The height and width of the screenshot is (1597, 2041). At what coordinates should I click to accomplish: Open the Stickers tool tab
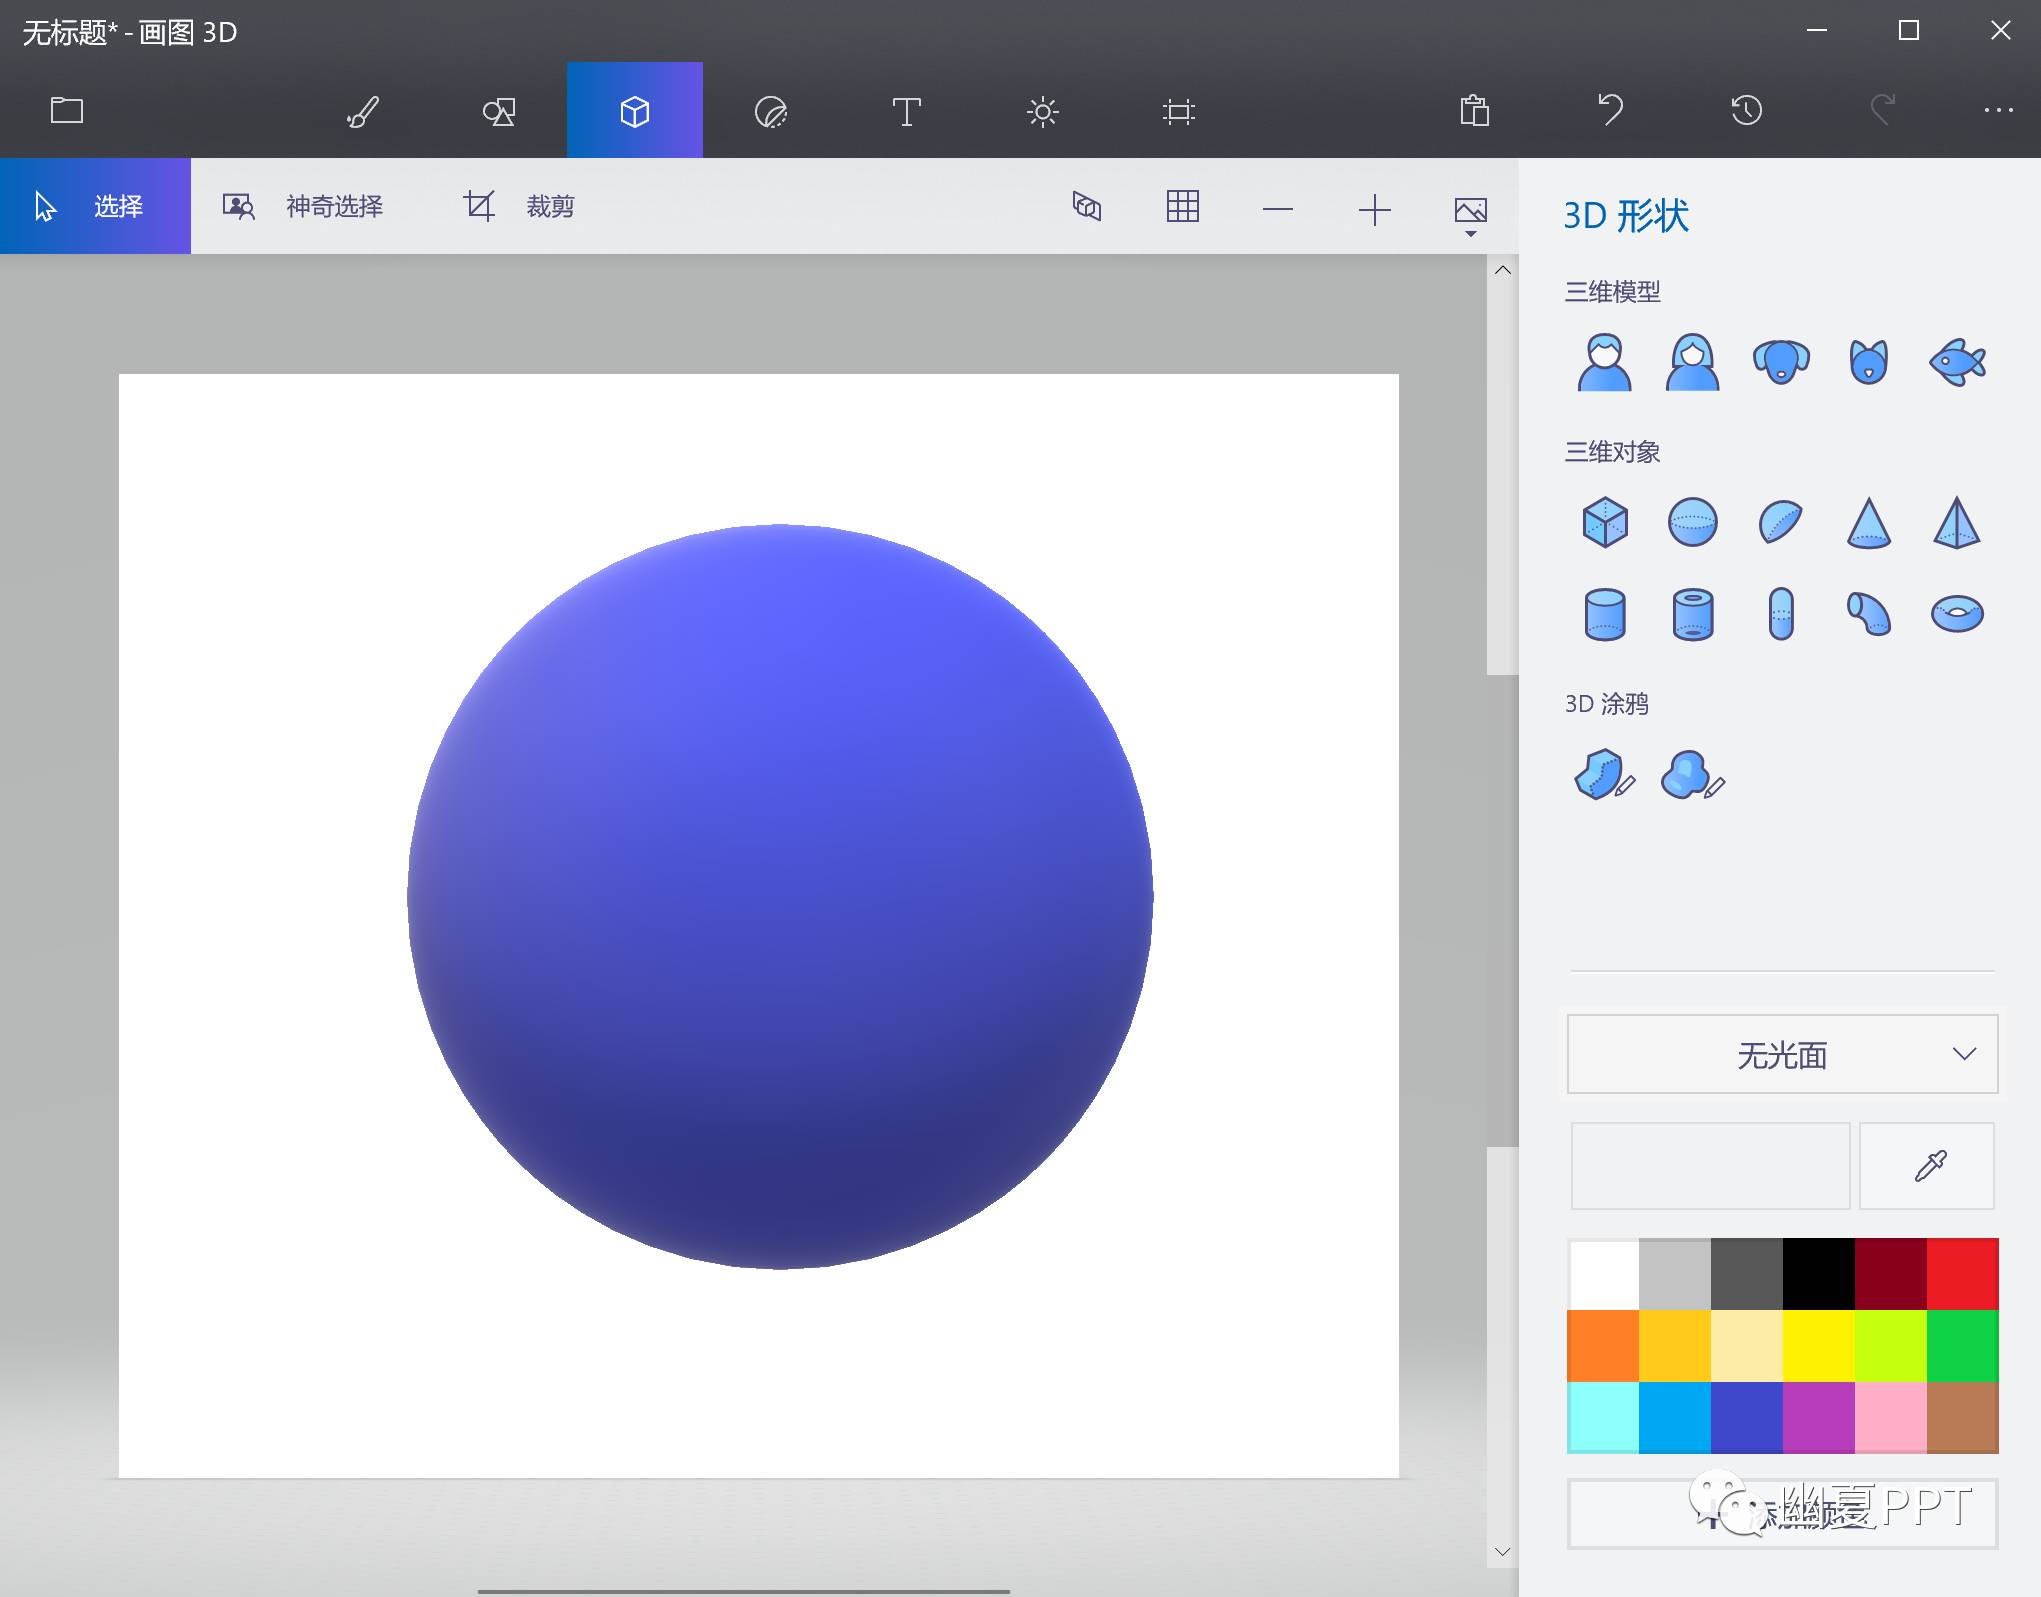(x=770, y=111)
